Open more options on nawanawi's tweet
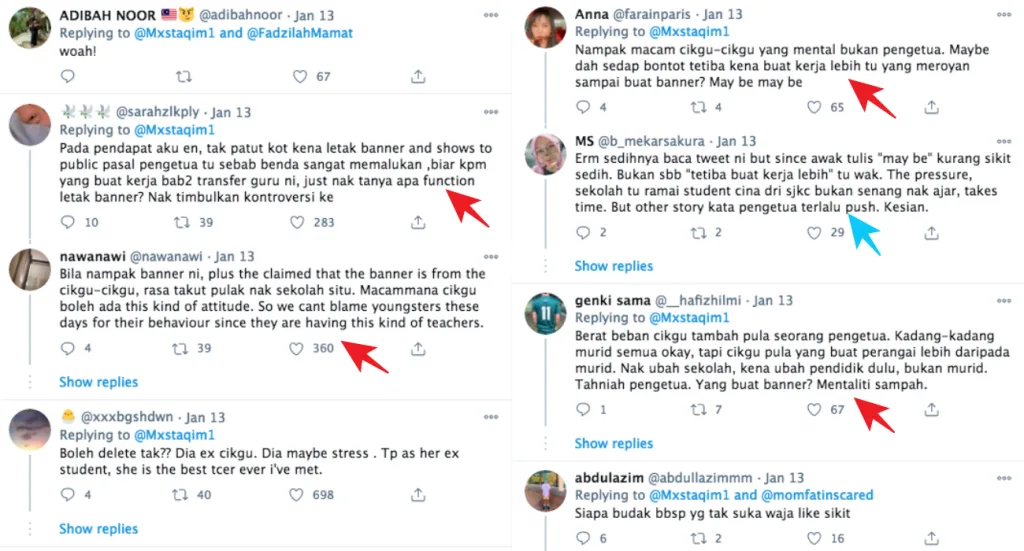 tap(490, 256)
